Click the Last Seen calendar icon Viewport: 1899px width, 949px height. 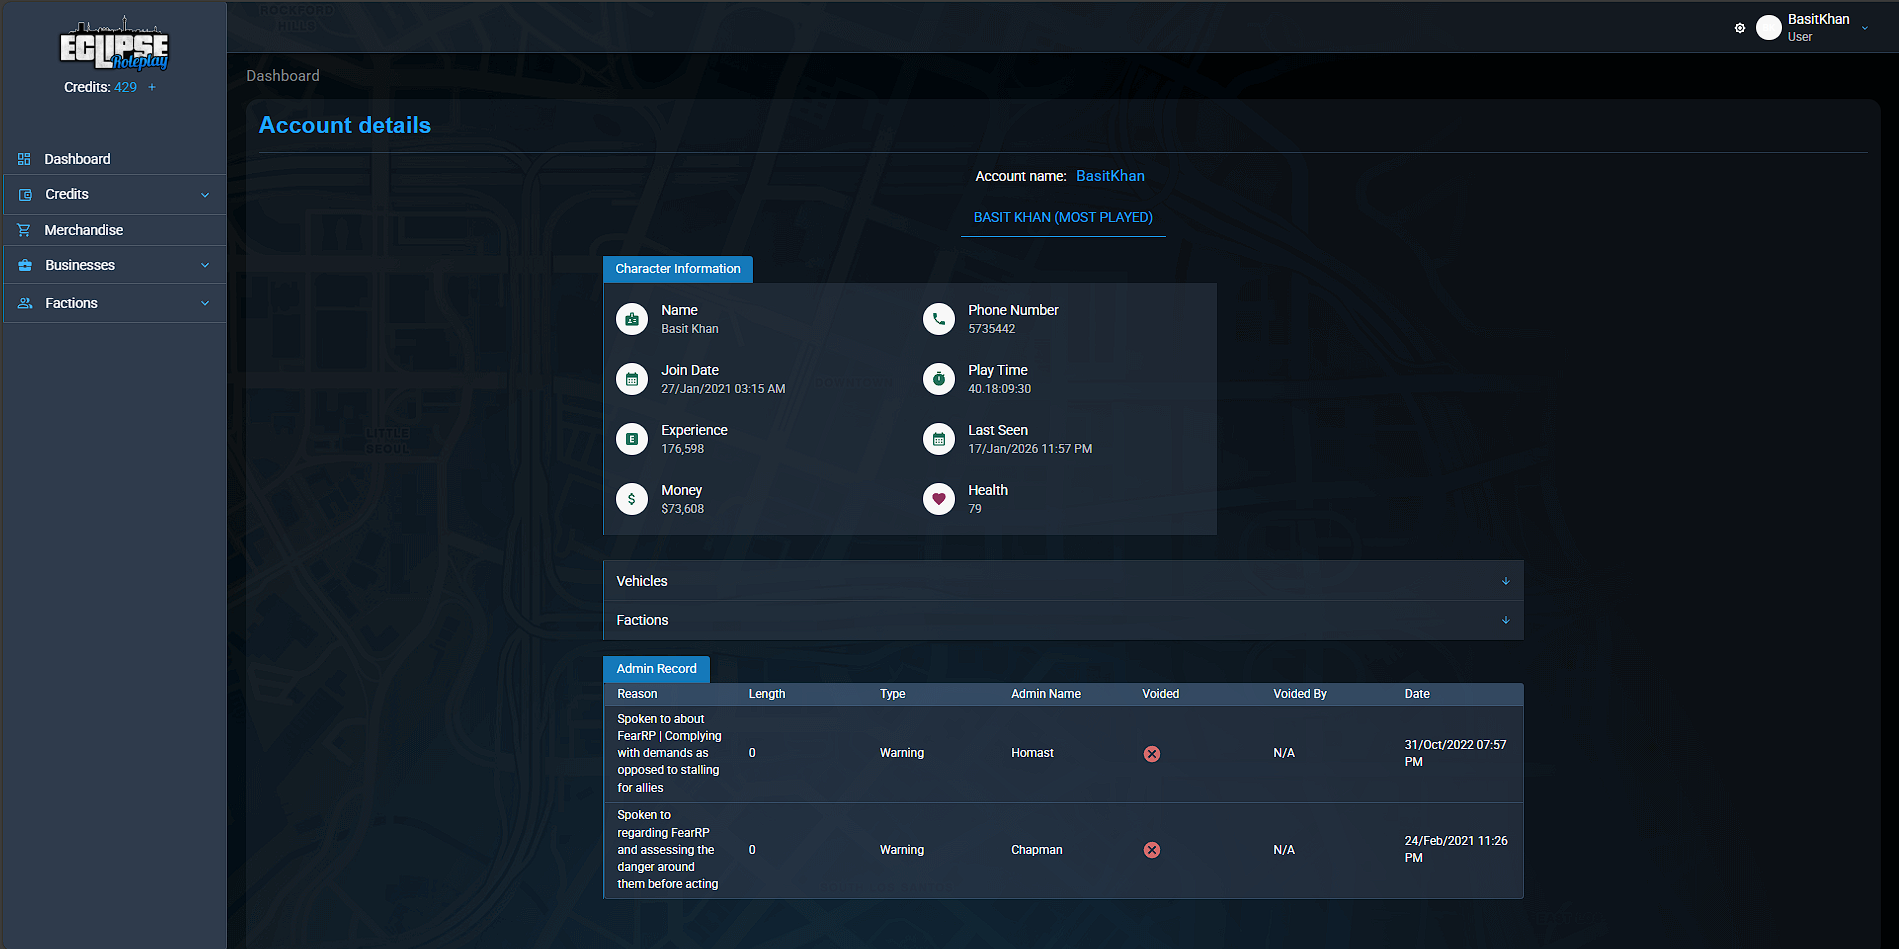939,439
